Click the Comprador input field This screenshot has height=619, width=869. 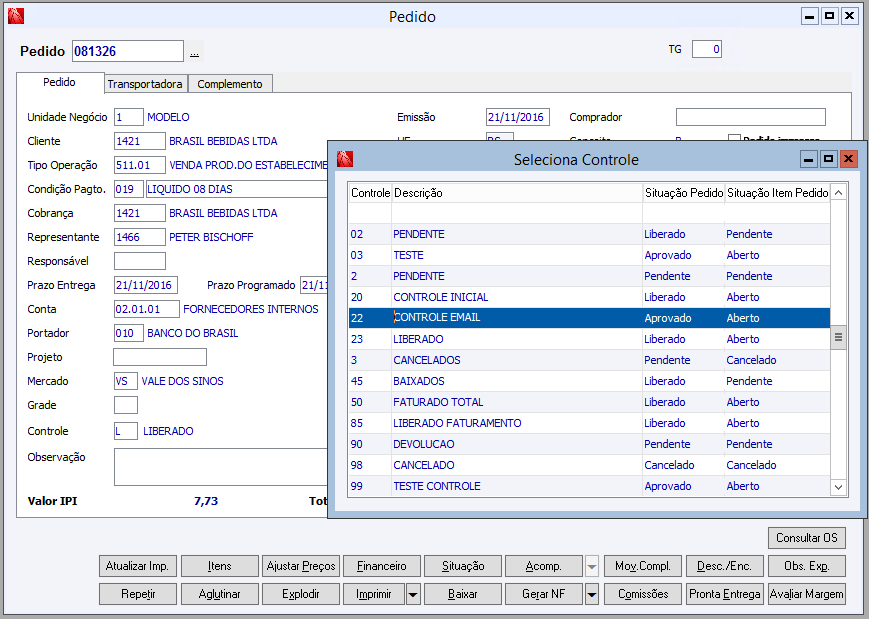750,117
